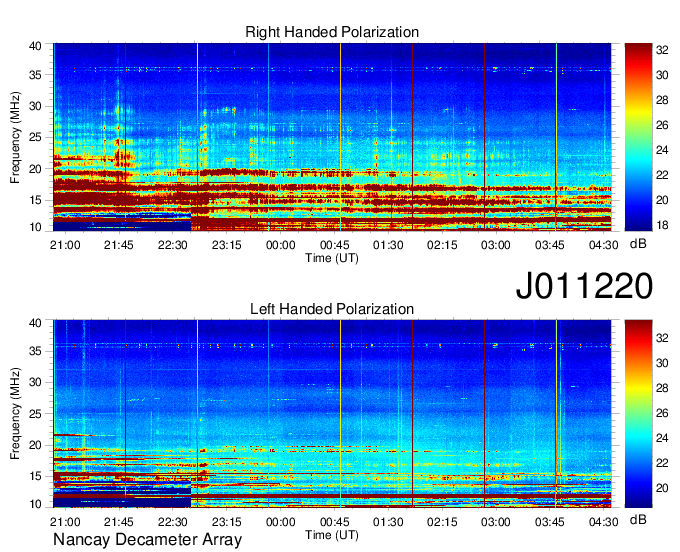The image size is (680, 552).
Task: Click the Right Handed plot's color scale bar
Action: 638,137
